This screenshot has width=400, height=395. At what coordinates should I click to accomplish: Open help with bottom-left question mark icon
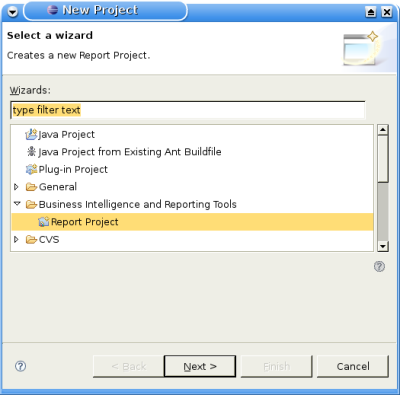pos(20,366)
